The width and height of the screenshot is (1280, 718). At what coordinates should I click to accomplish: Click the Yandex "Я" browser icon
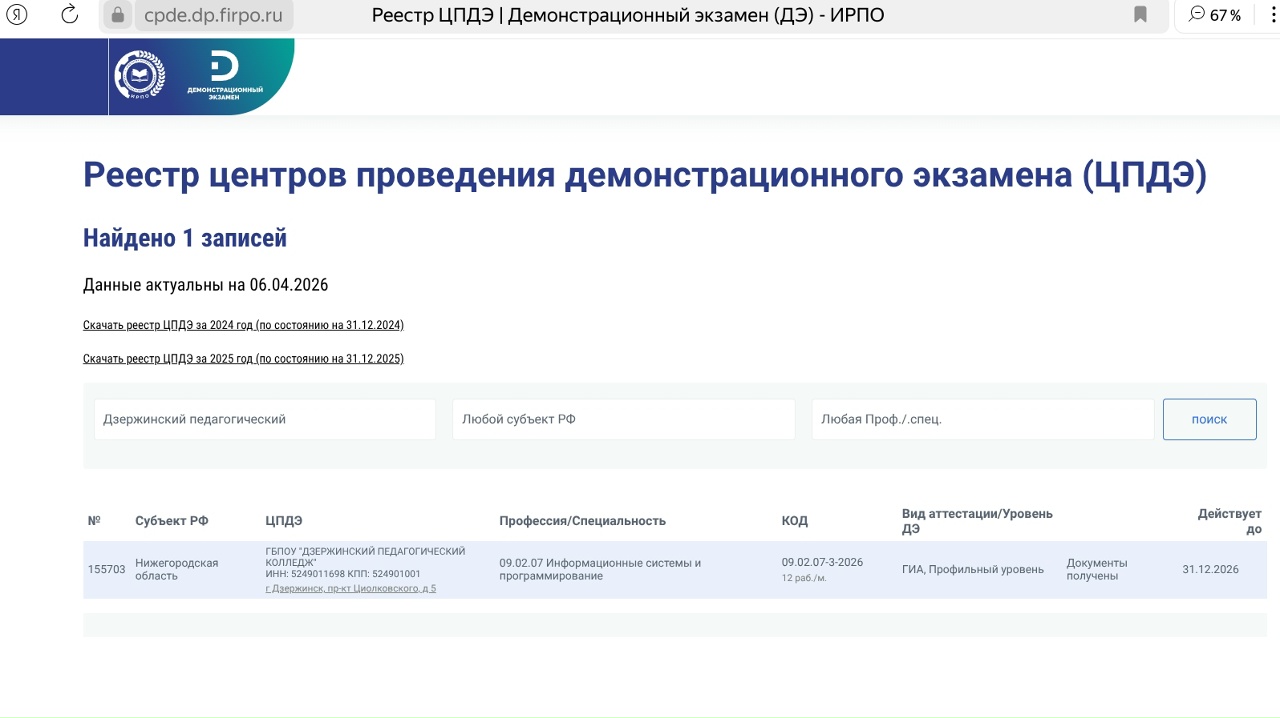tap(18, 15)
